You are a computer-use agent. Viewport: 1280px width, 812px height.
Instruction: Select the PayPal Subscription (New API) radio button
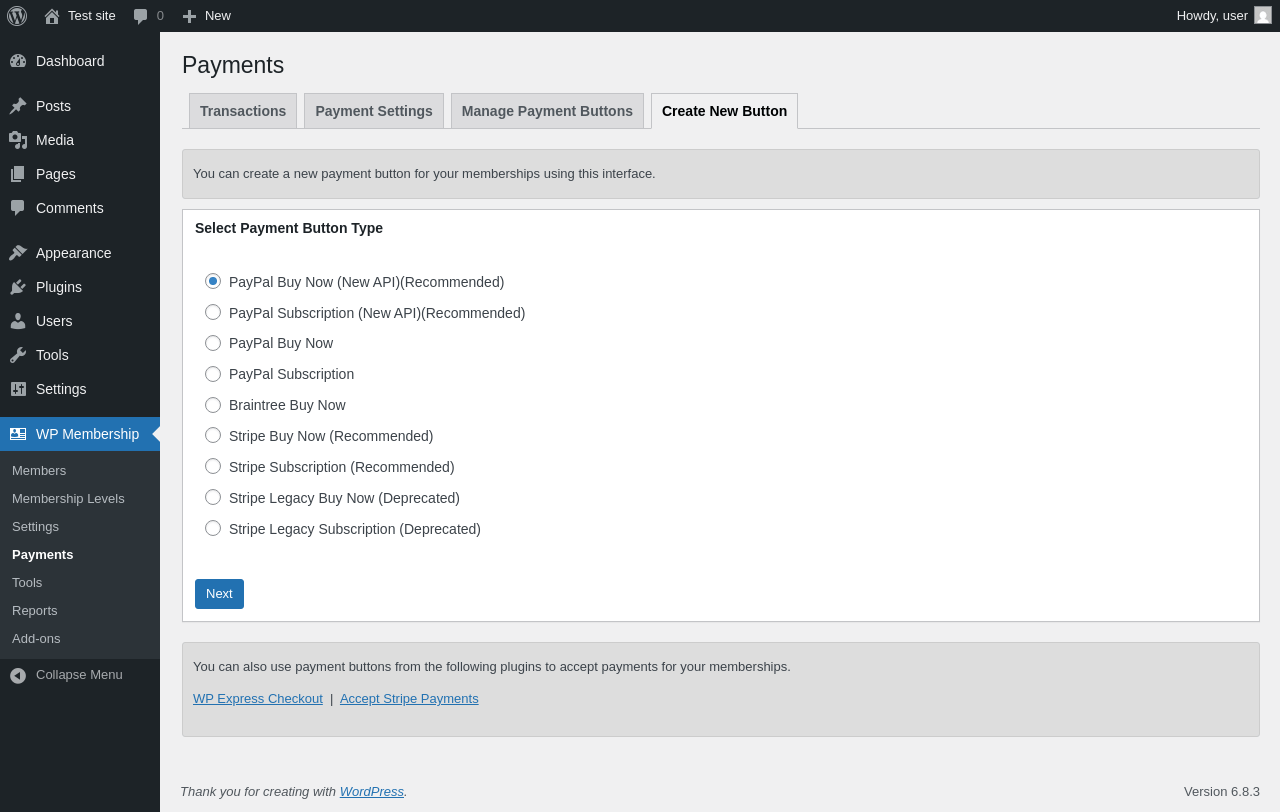tap(213, 312)
